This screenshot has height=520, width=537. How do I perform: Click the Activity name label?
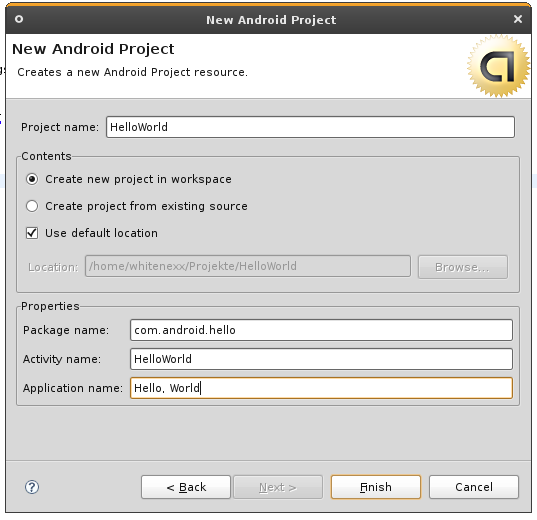62,359
